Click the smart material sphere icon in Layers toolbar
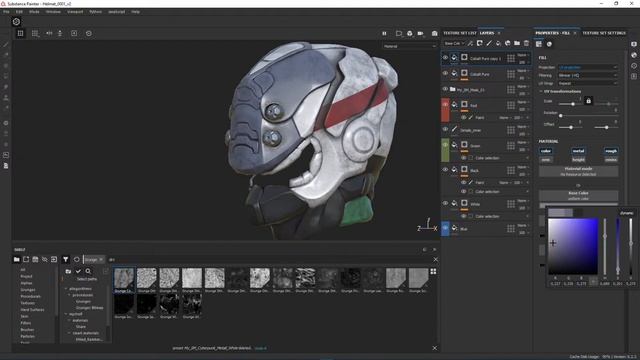The image size is (640, 360). [508, 43]
